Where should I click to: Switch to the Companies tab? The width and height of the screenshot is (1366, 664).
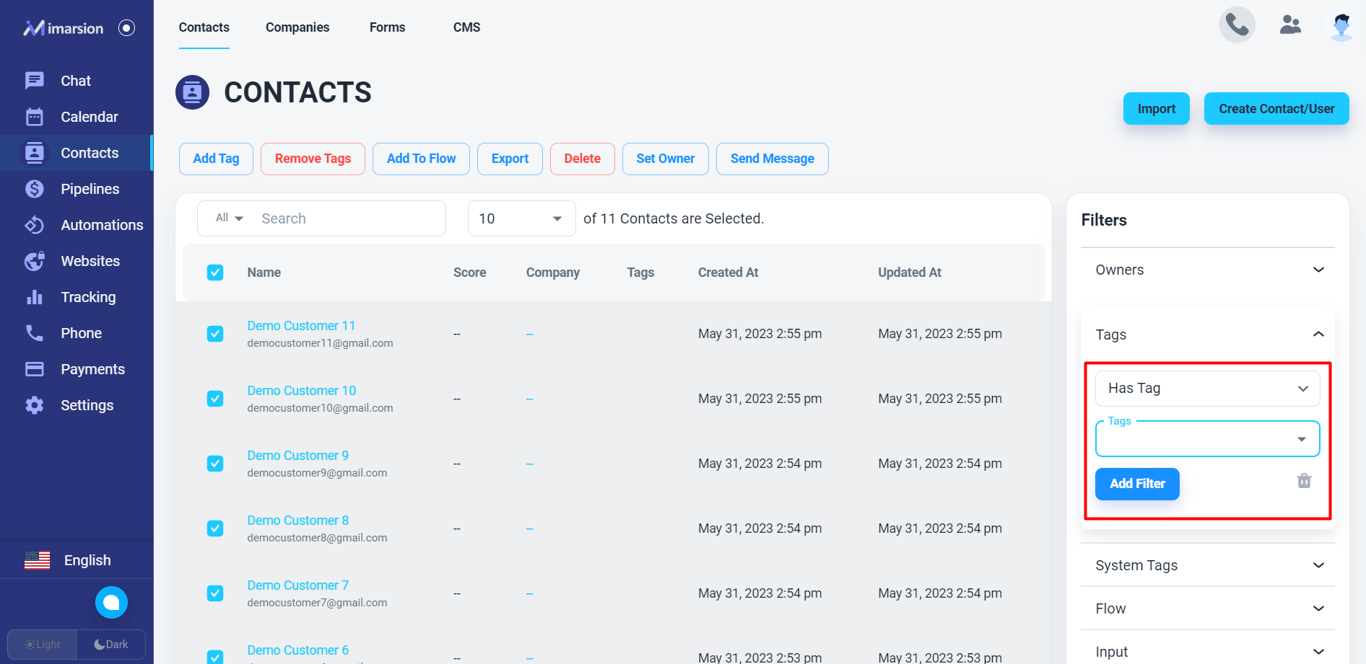[297, 27]
